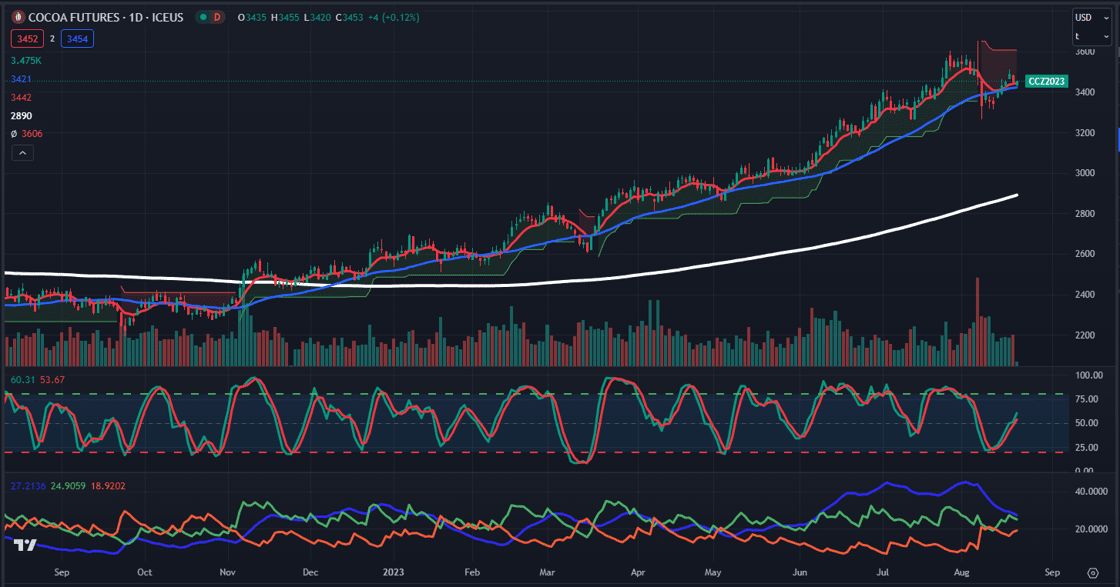Image resolution: width=1120 pixels, height=587 pixels.
Task: Click the Nov time axis label
Action: click(227, 572)
